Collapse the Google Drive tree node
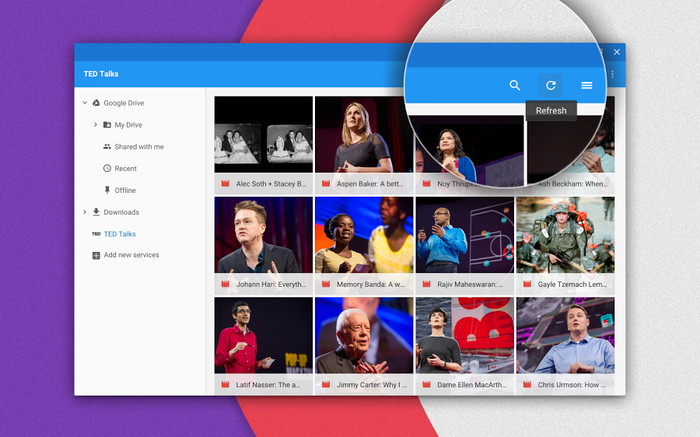Viewport: 700px width, 437px height. 84,103
